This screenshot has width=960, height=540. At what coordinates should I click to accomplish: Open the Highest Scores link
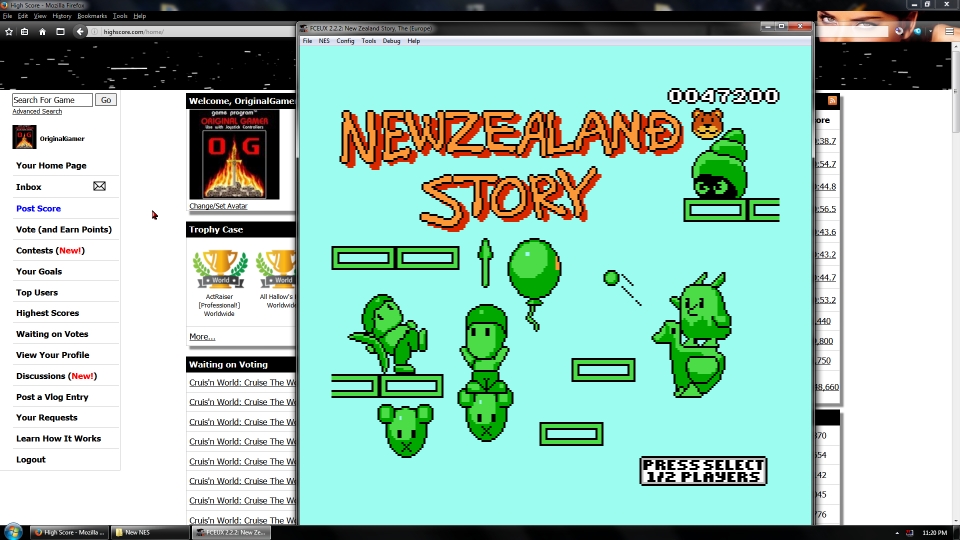(x=48, y=313)
